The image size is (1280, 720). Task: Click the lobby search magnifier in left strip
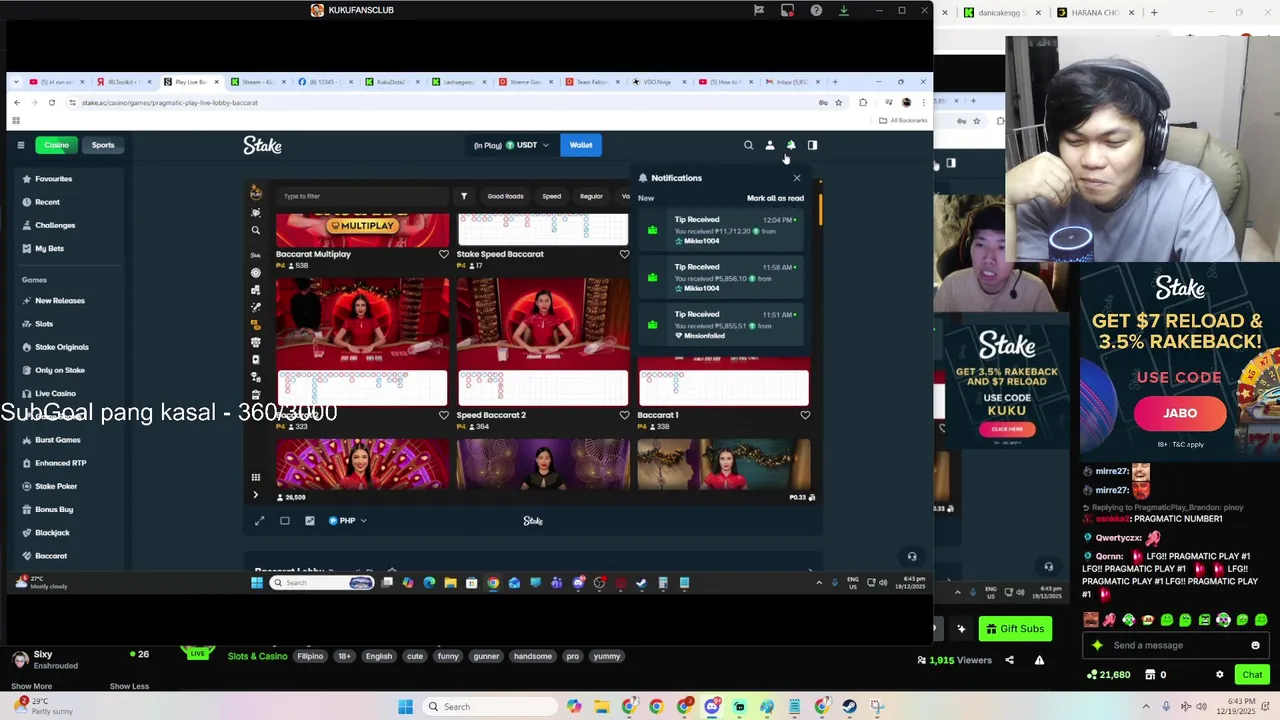coord(255,230)
